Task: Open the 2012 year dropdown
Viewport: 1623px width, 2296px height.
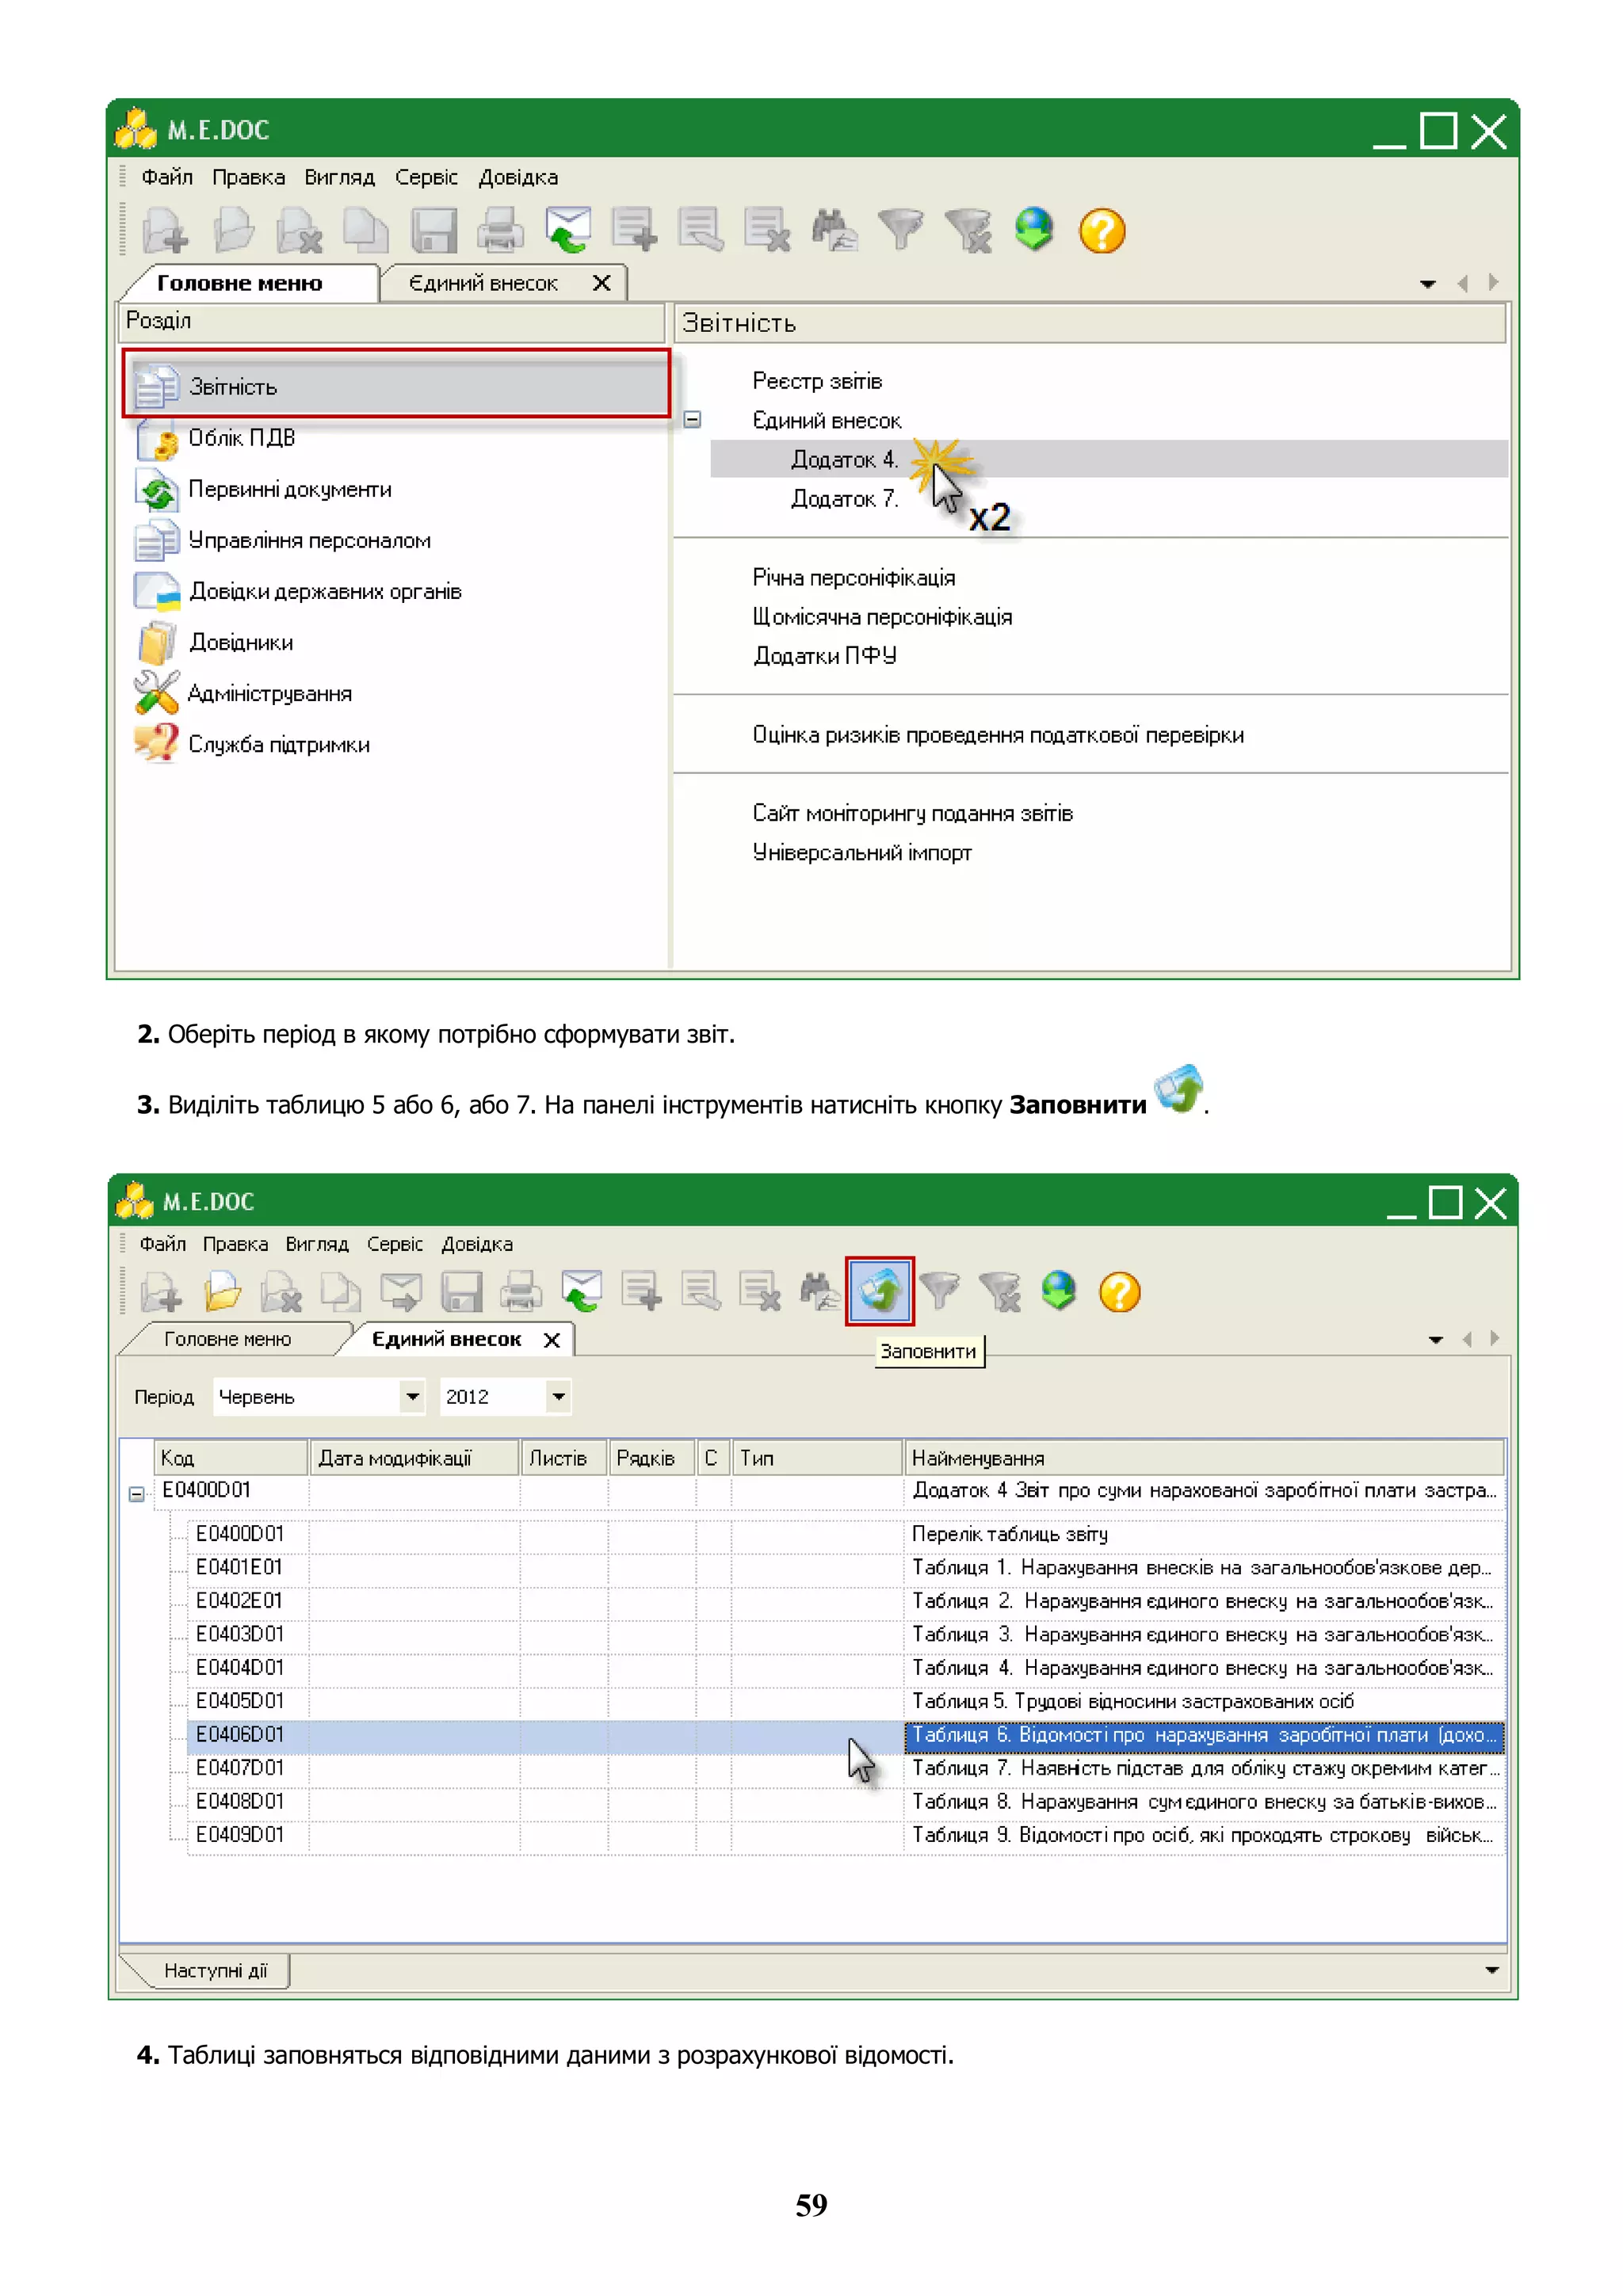Action: [x=558, y=1396]
